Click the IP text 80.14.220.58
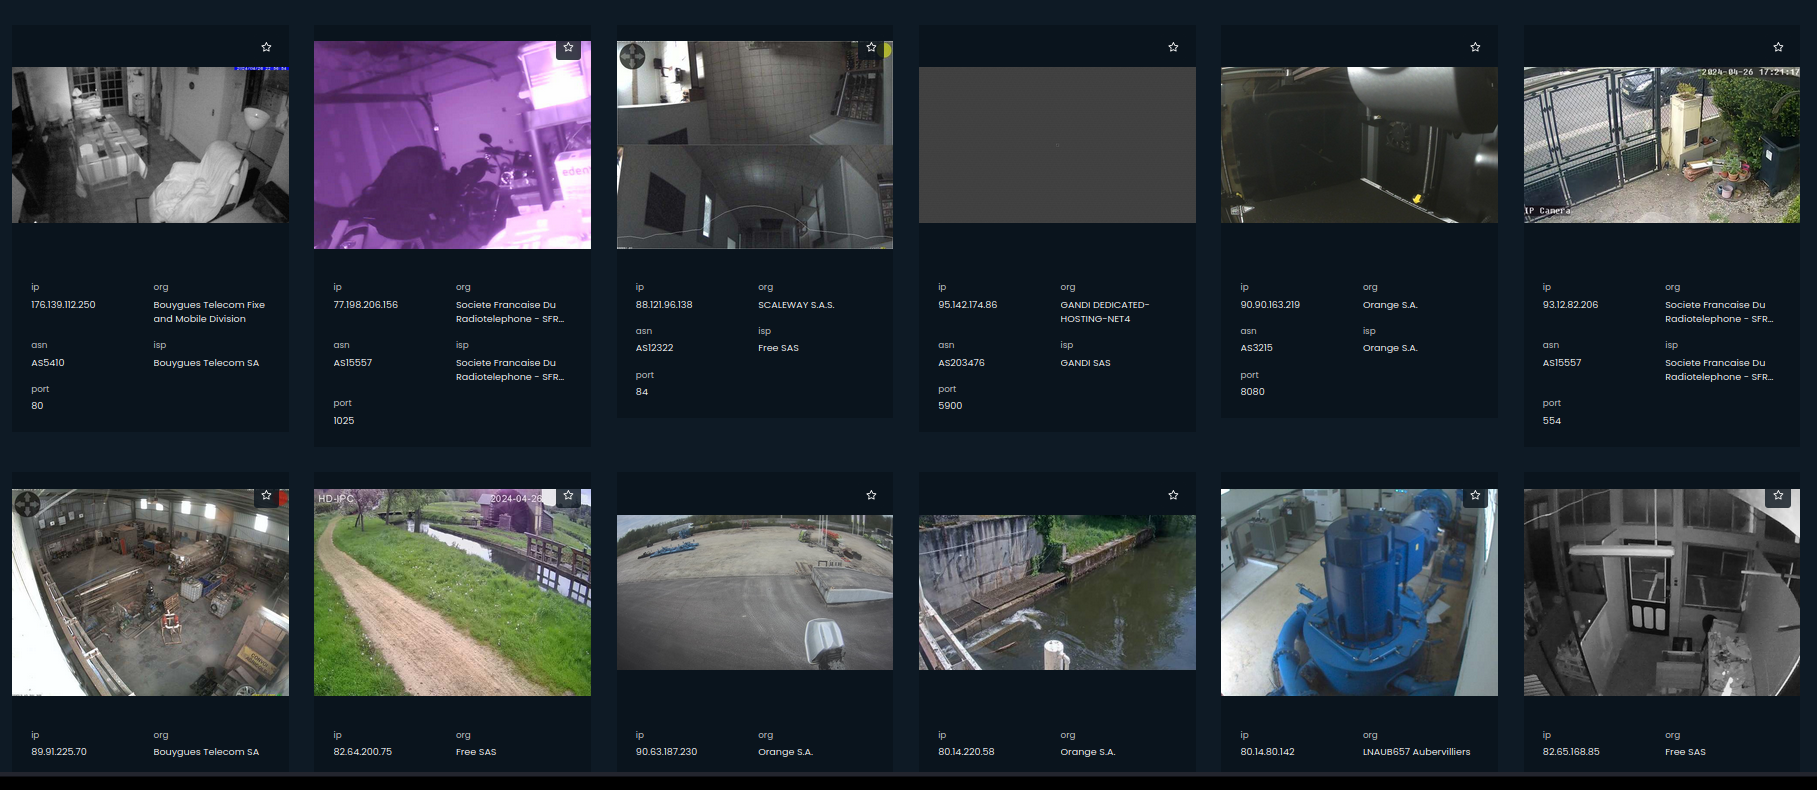Screen dimensions: 1817x790 966,752
